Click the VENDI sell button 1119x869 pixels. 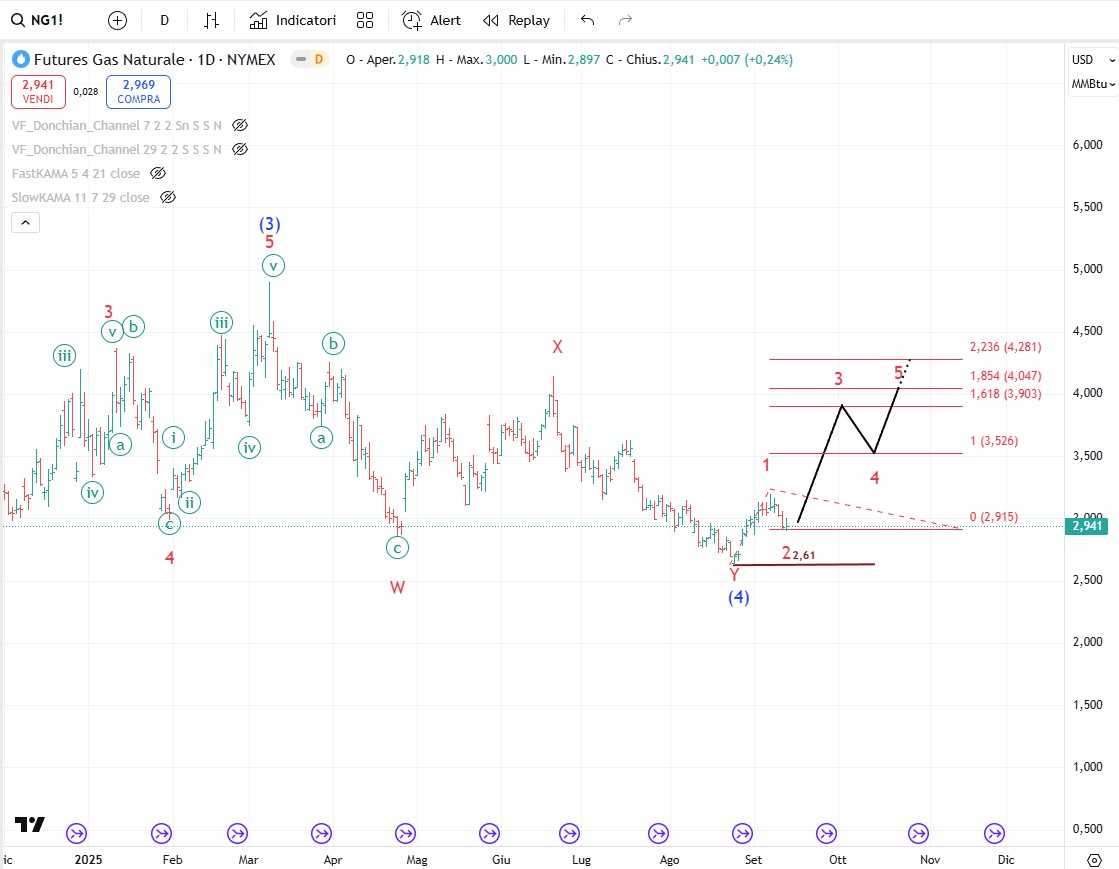click(40, 92)
